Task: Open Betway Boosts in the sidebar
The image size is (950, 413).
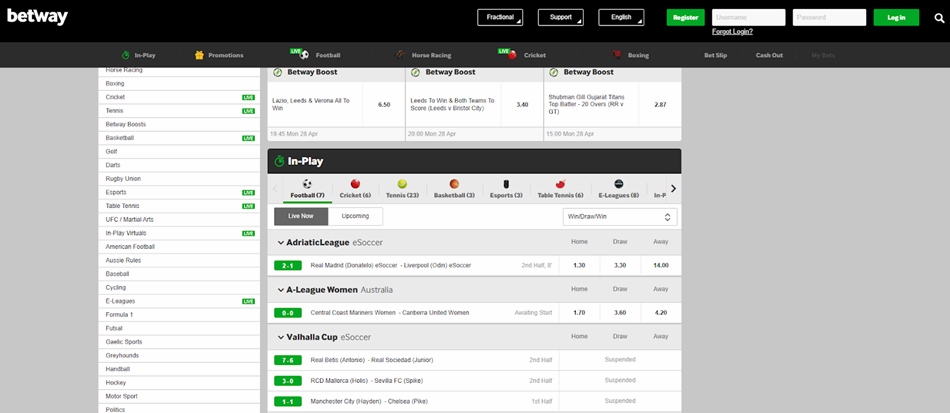Action: pos(179,124)
